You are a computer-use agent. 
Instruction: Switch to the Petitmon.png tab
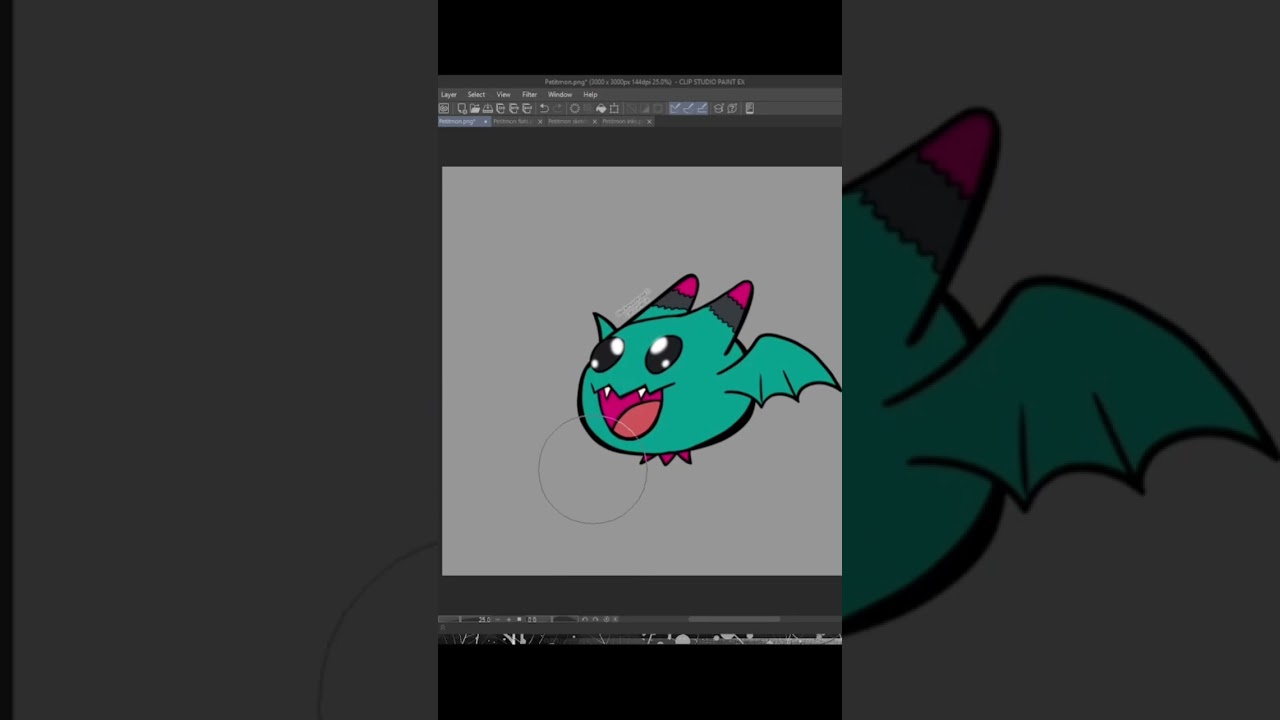[464, 121]
